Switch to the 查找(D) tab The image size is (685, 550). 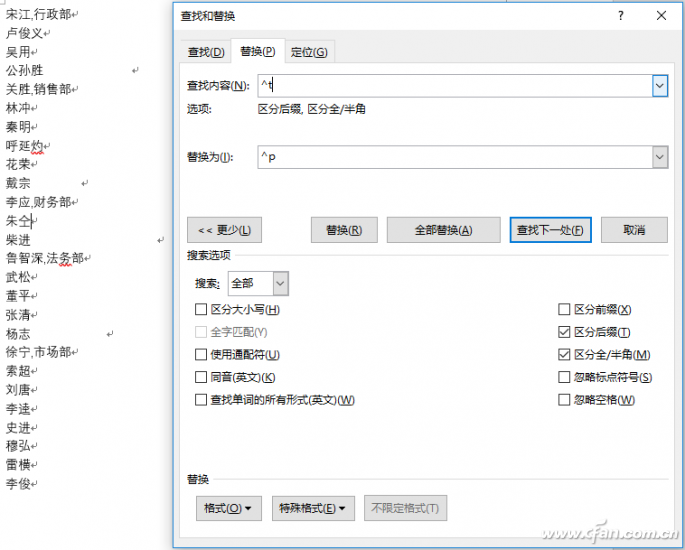(x=206, y=52)
